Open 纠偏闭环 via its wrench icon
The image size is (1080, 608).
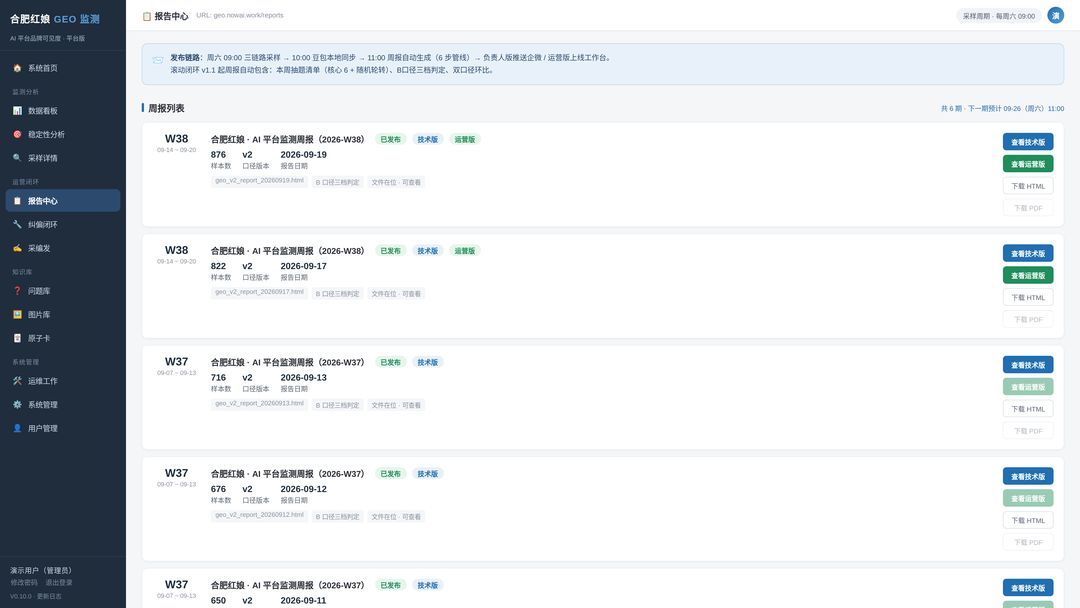17,224
